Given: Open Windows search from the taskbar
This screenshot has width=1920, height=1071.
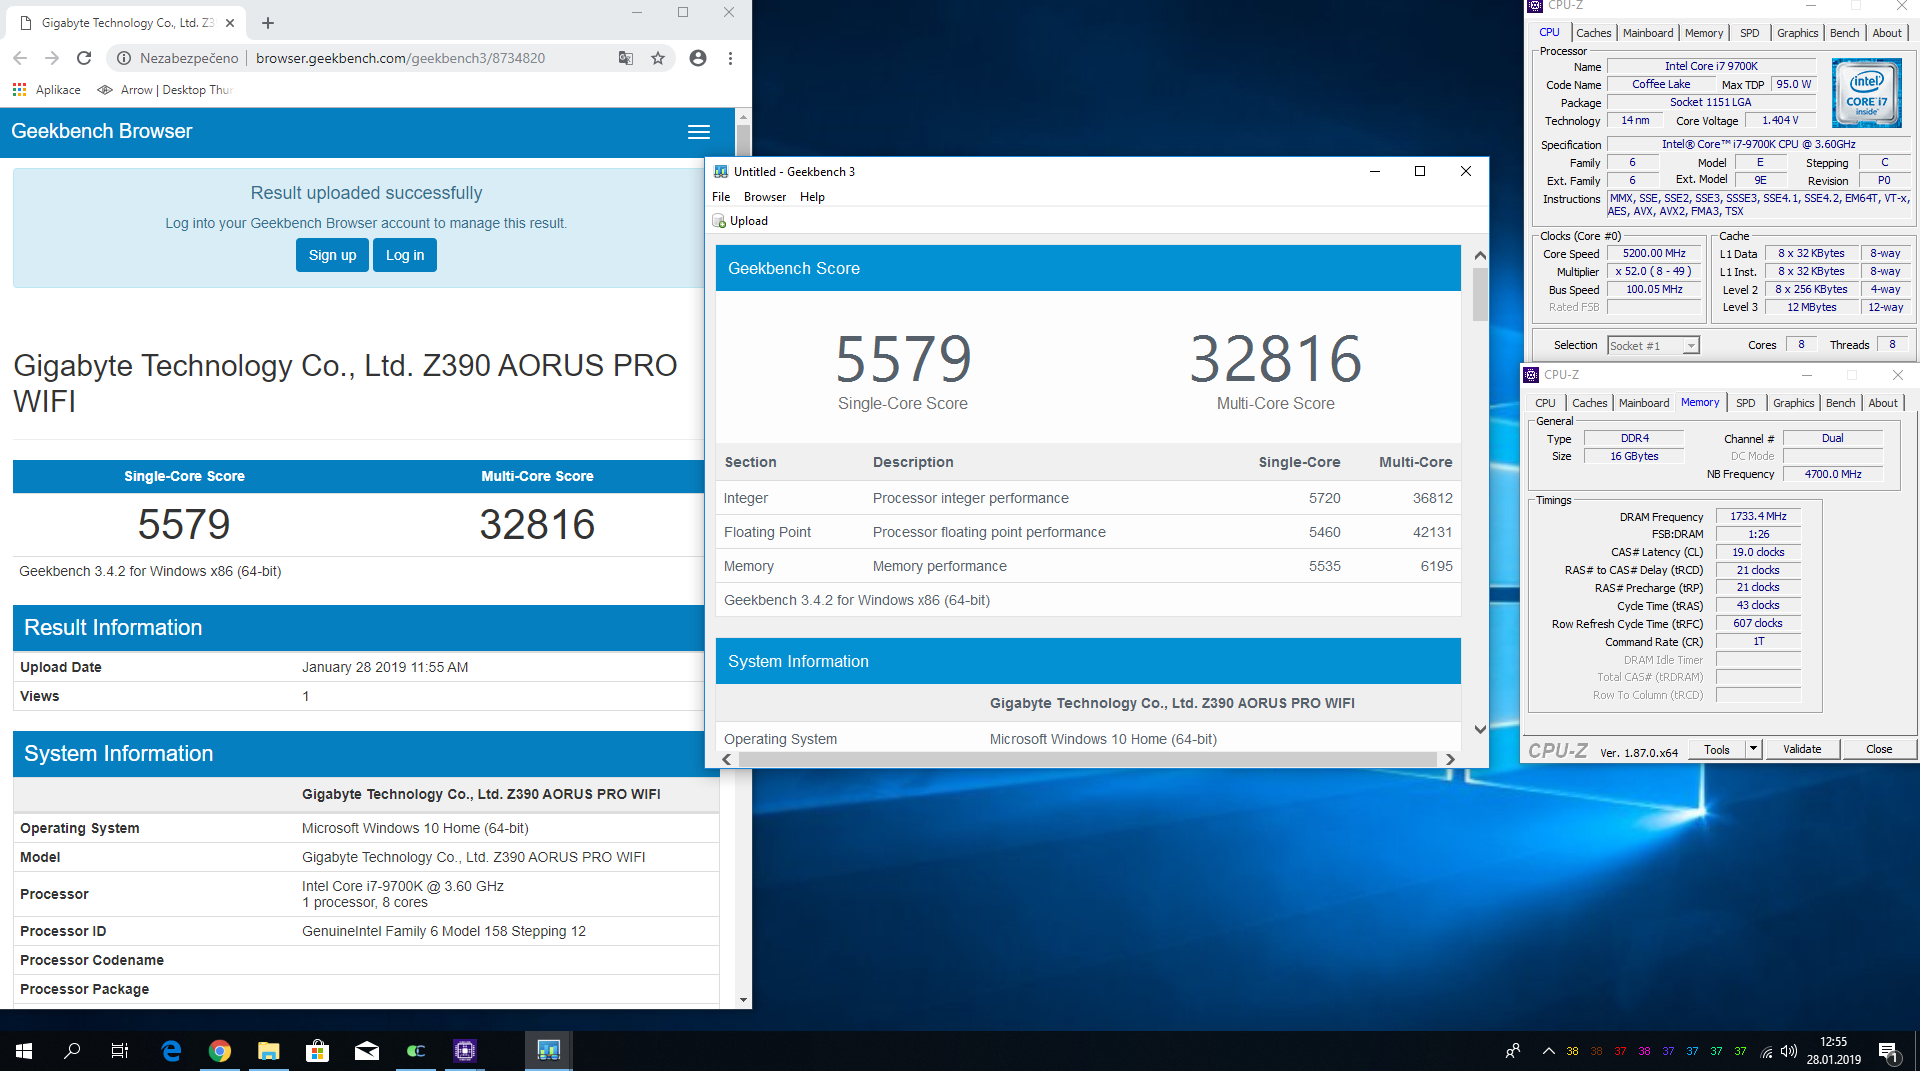Looking at the screenshot, I should tap(72, 1051).
